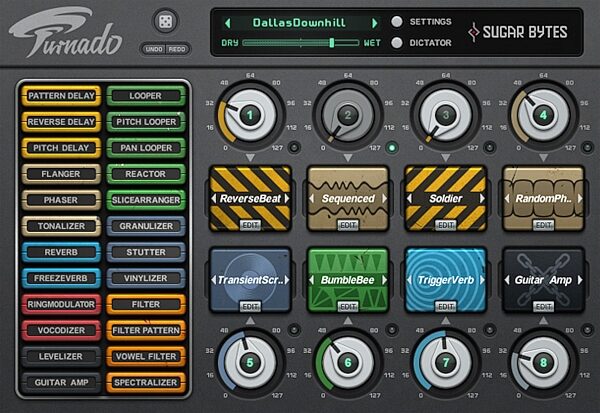
Task: Toggle the LED above knob 6
Action: pyautogui.click(x=392, y=330)
